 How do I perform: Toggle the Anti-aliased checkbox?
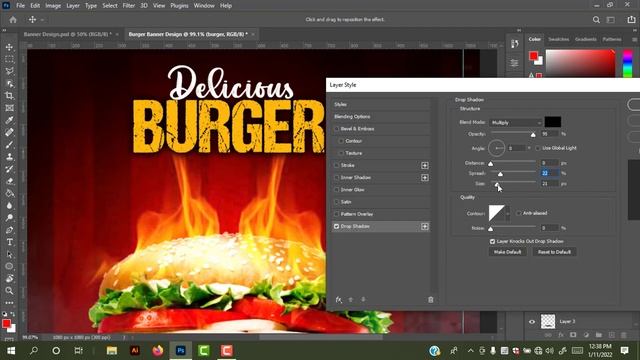[x=518, y=213]
